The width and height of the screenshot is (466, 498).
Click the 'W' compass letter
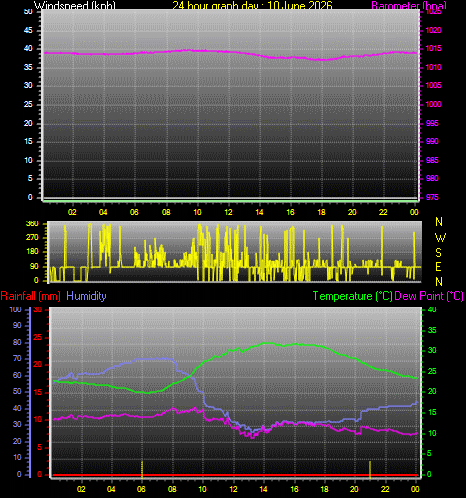point(440,238)
